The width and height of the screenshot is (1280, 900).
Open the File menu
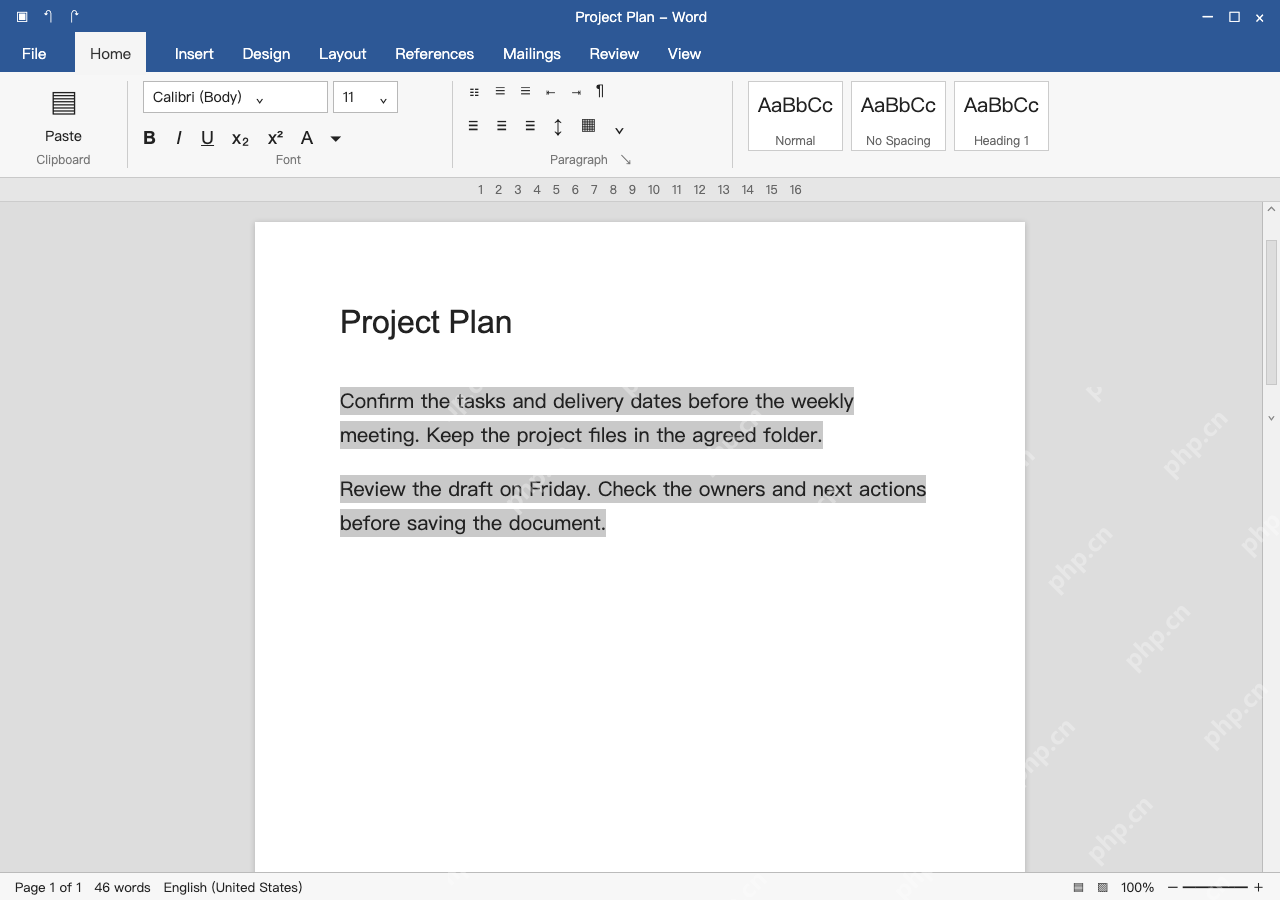point(34,54)
